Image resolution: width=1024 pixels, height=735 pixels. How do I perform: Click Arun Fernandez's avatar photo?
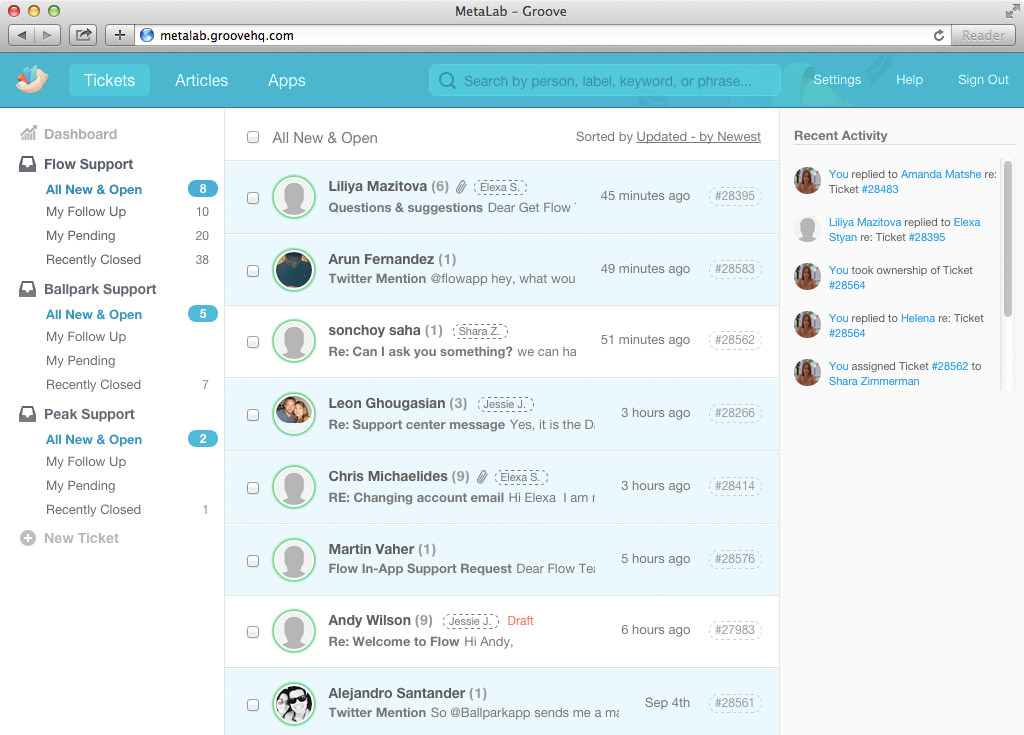click(x=294, y=269)
